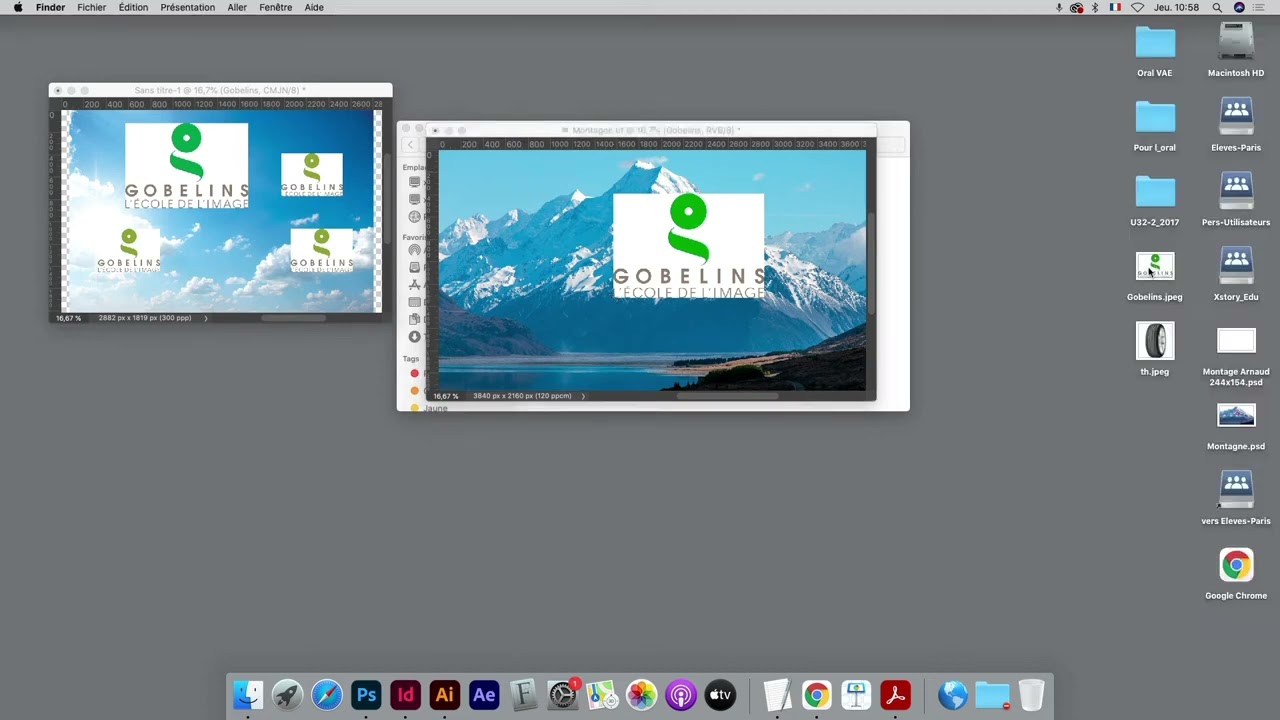
Task: Launch Adobe Acrobat from the Dock
Action: tap(895, 695)
